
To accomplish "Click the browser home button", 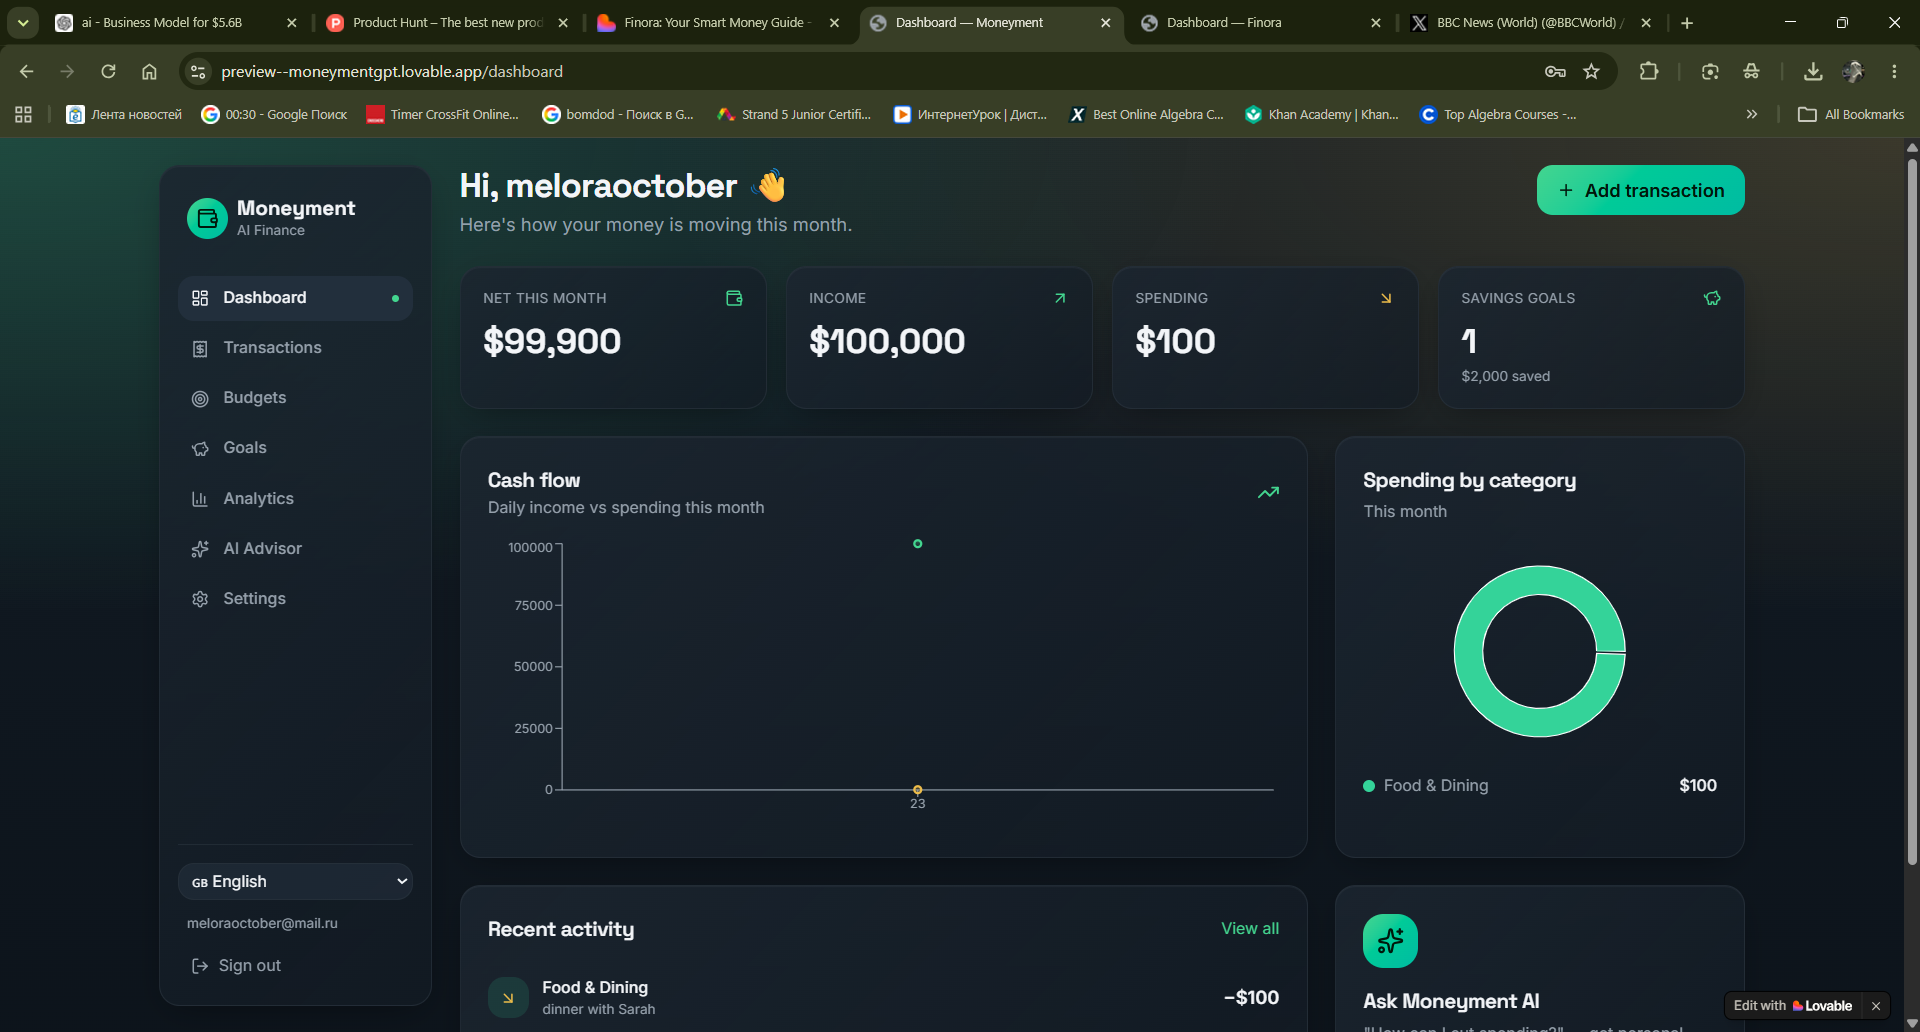I will (x=149, y=71).
